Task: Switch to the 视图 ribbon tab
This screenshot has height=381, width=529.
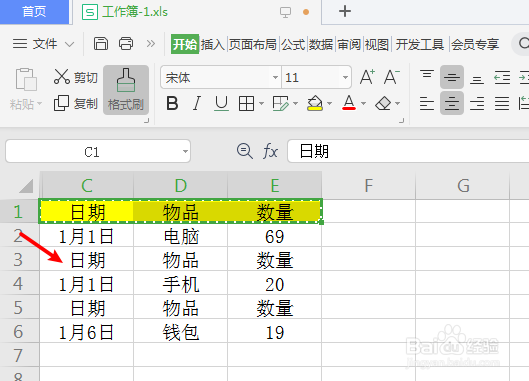Action: (x=377, y=44)
